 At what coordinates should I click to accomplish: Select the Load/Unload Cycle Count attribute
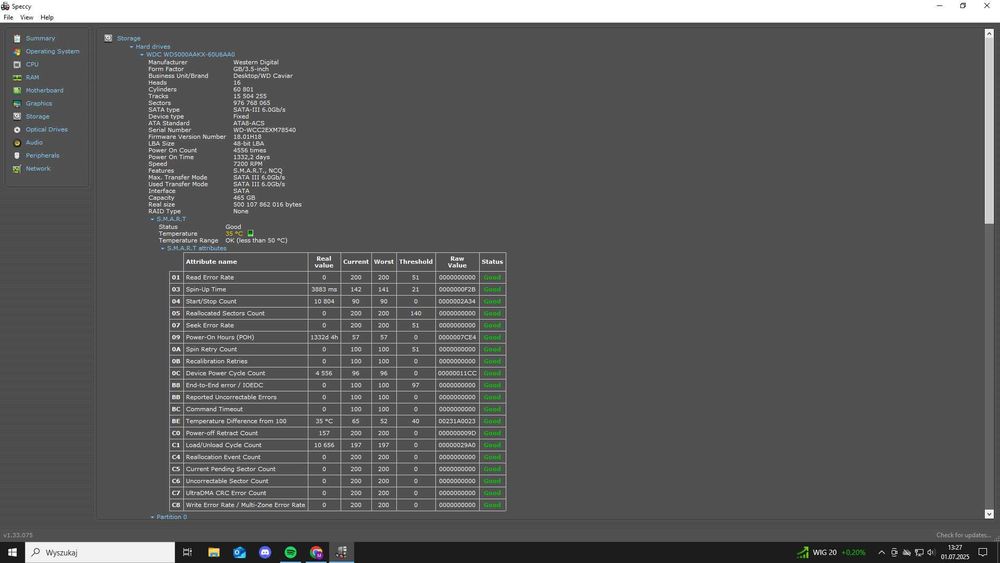pos(223,445)
